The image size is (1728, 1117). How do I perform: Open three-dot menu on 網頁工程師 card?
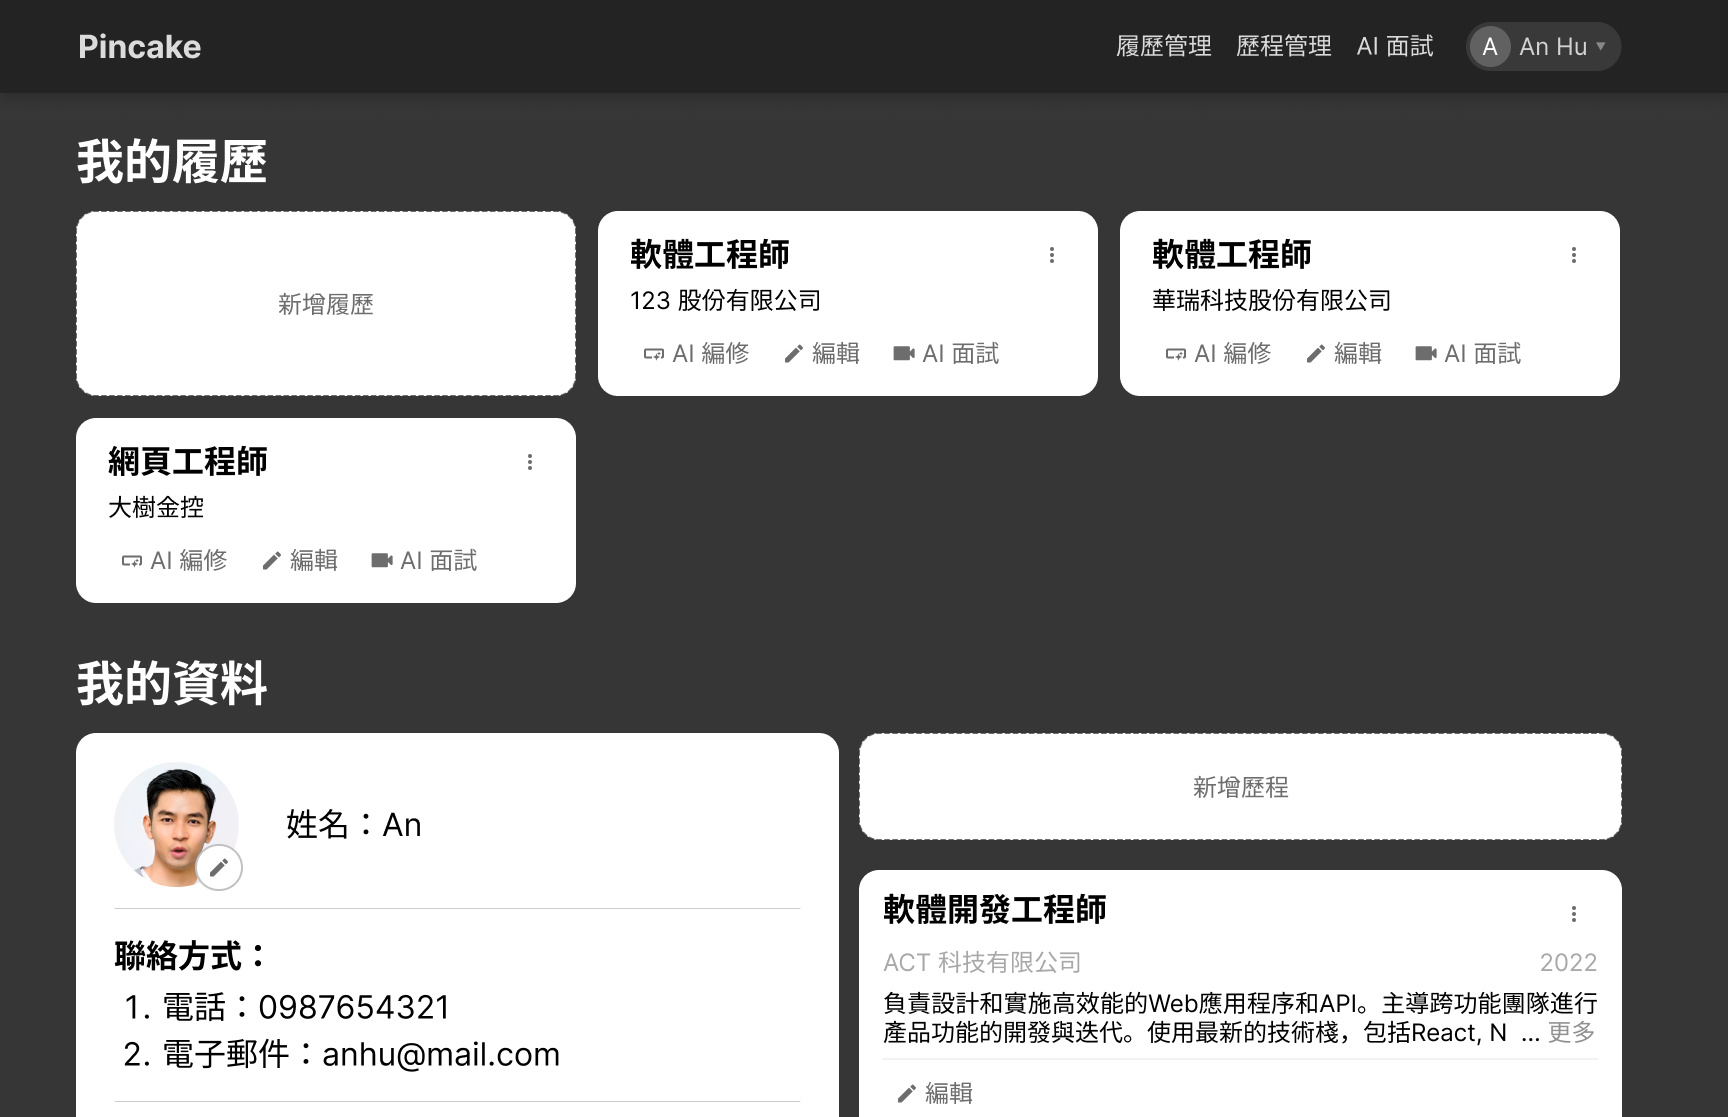coord(529,463)
